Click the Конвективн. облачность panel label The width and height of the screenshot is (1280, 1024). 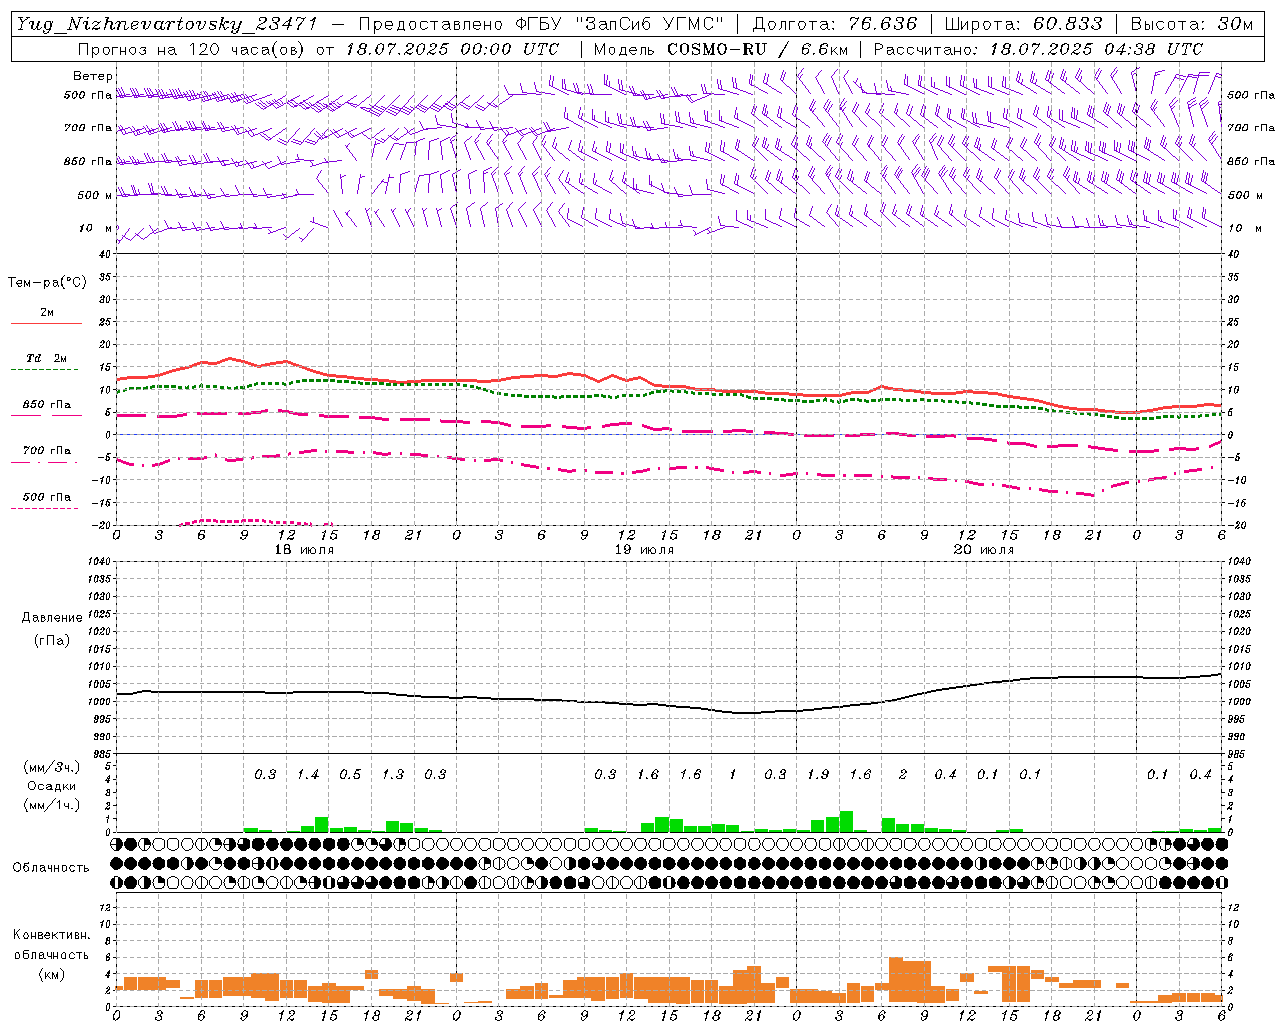(x=51, y=954)
